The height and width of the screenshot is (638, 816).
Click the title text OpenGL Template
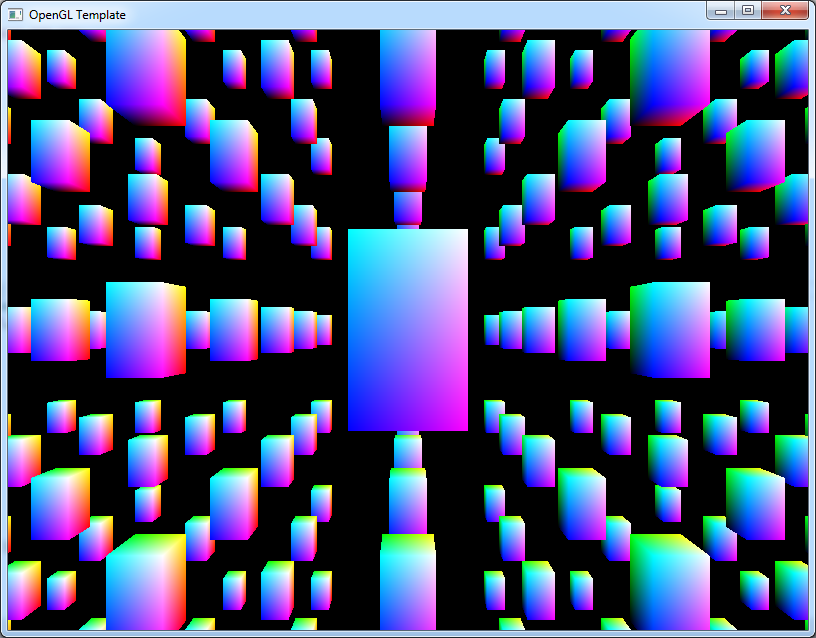click(76, 14)
